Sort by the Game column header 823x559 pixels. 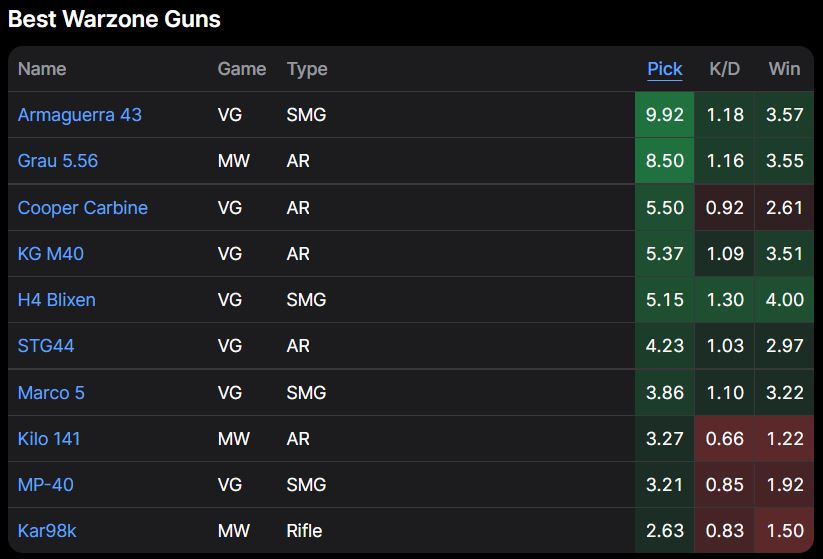[x=241, y=69]
